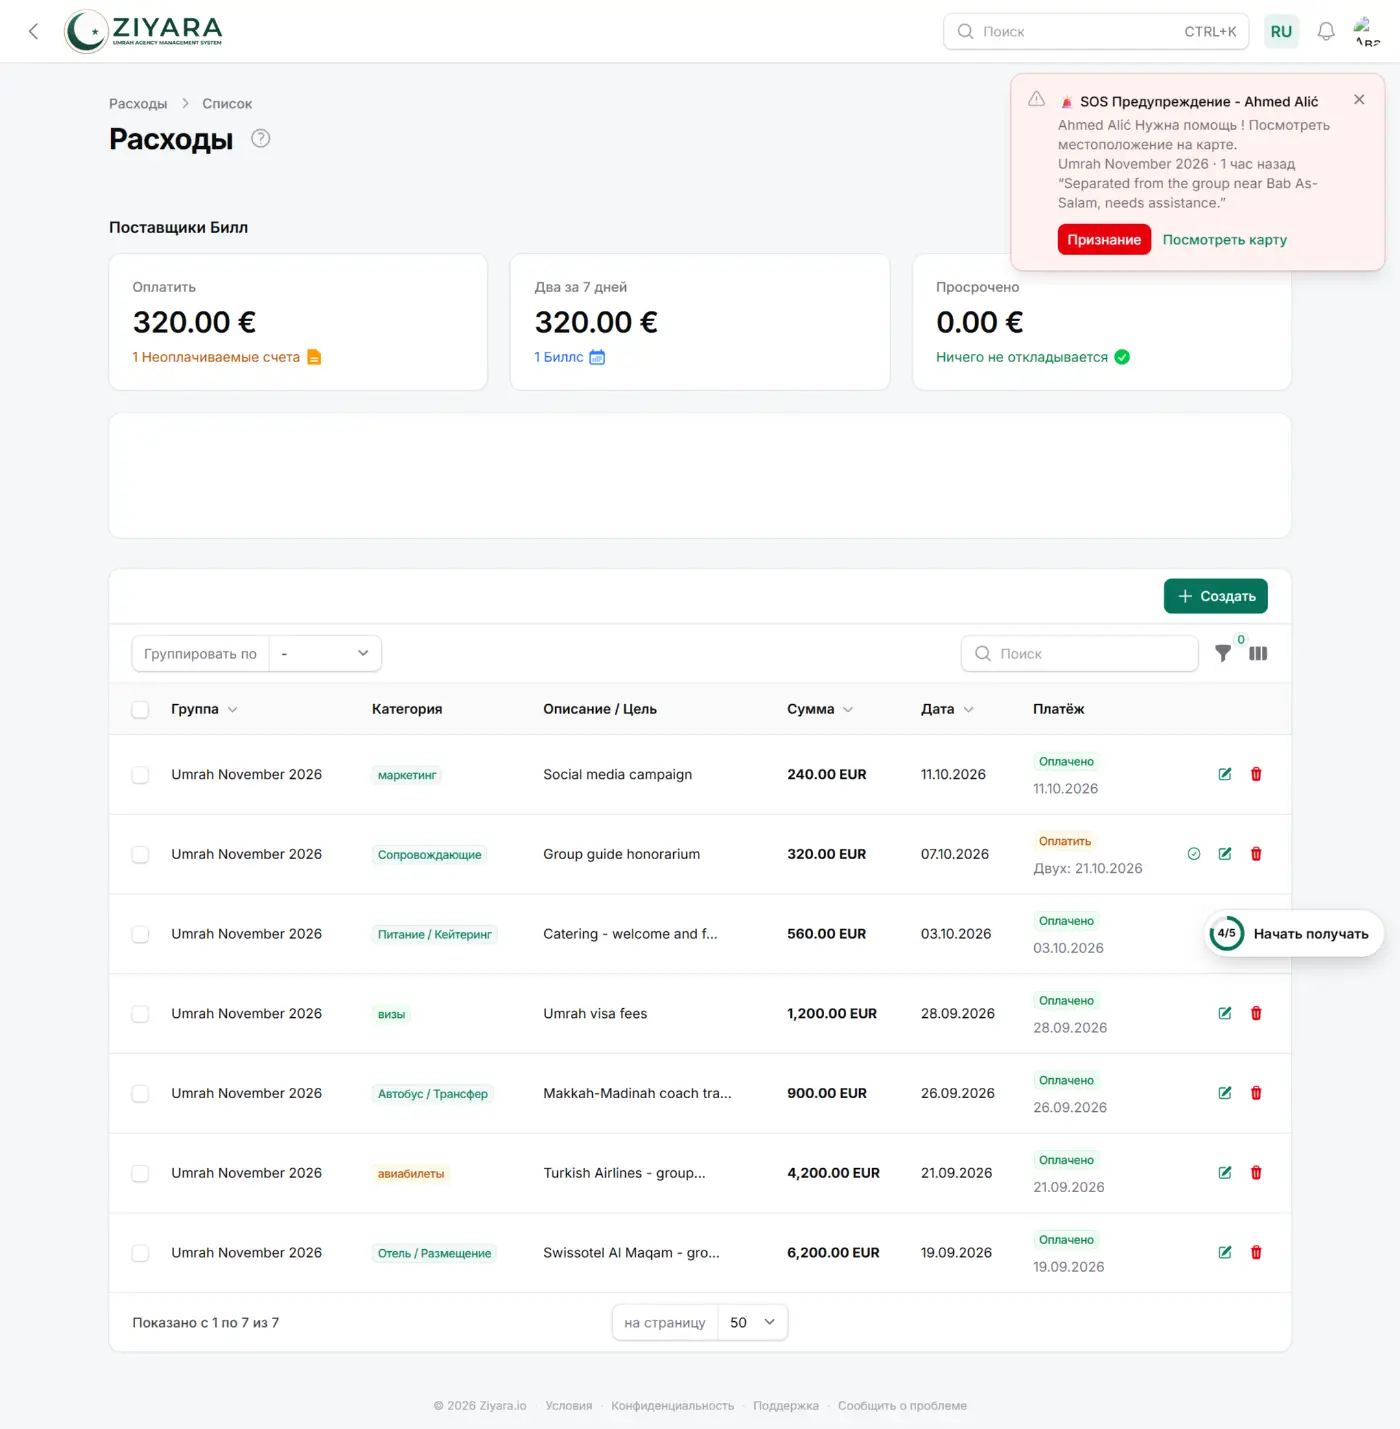This screenshot has height=1429, width=1400.
Task: Open the notifications bell
Action: (1326, 31)
